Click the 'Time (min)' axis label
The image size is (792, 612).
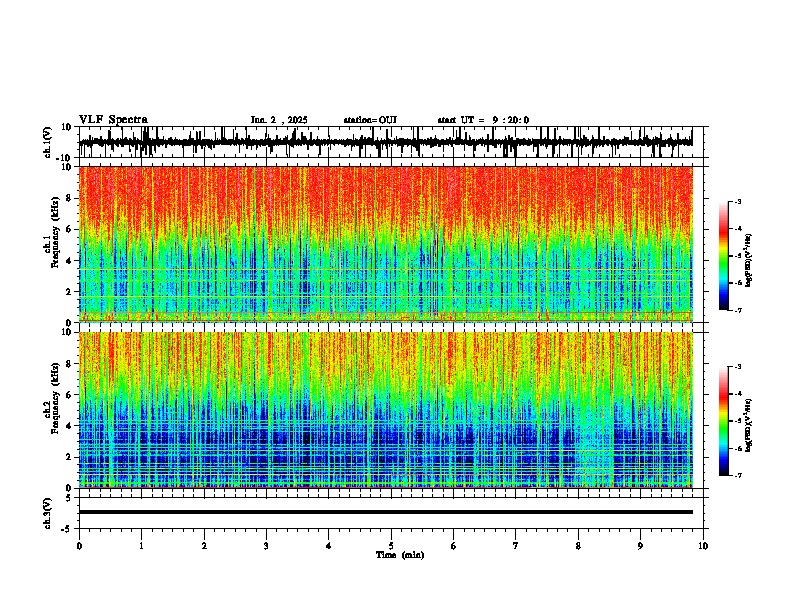[x=400, y=555]
